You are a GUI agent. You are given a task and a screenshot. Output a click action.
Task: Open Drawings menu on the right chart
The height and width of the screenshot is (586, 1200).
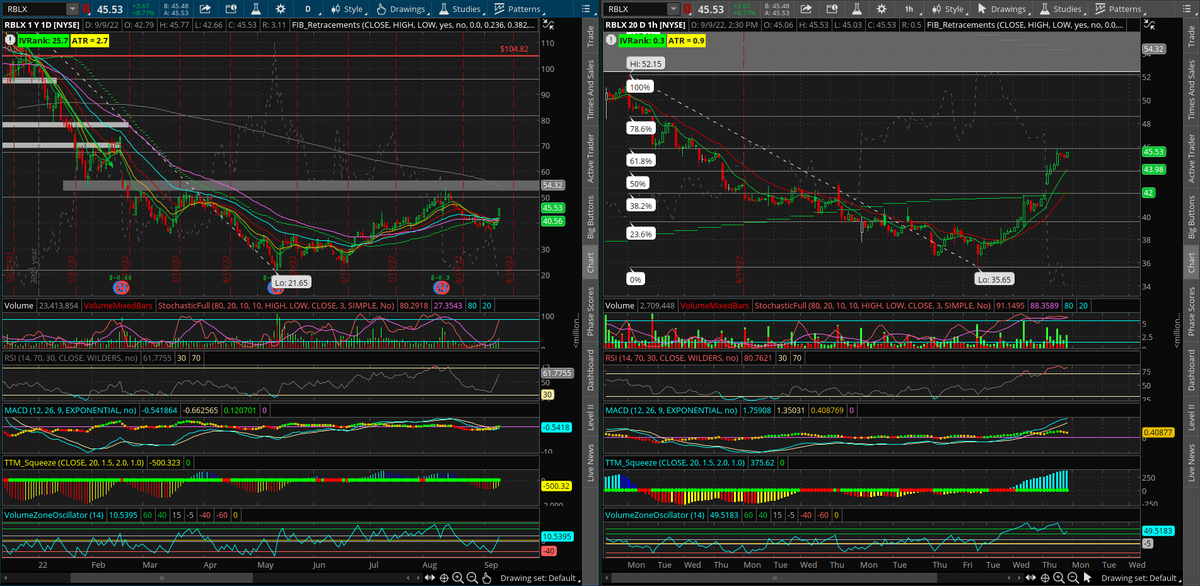pyautogui.click(x=1004, y=9)
